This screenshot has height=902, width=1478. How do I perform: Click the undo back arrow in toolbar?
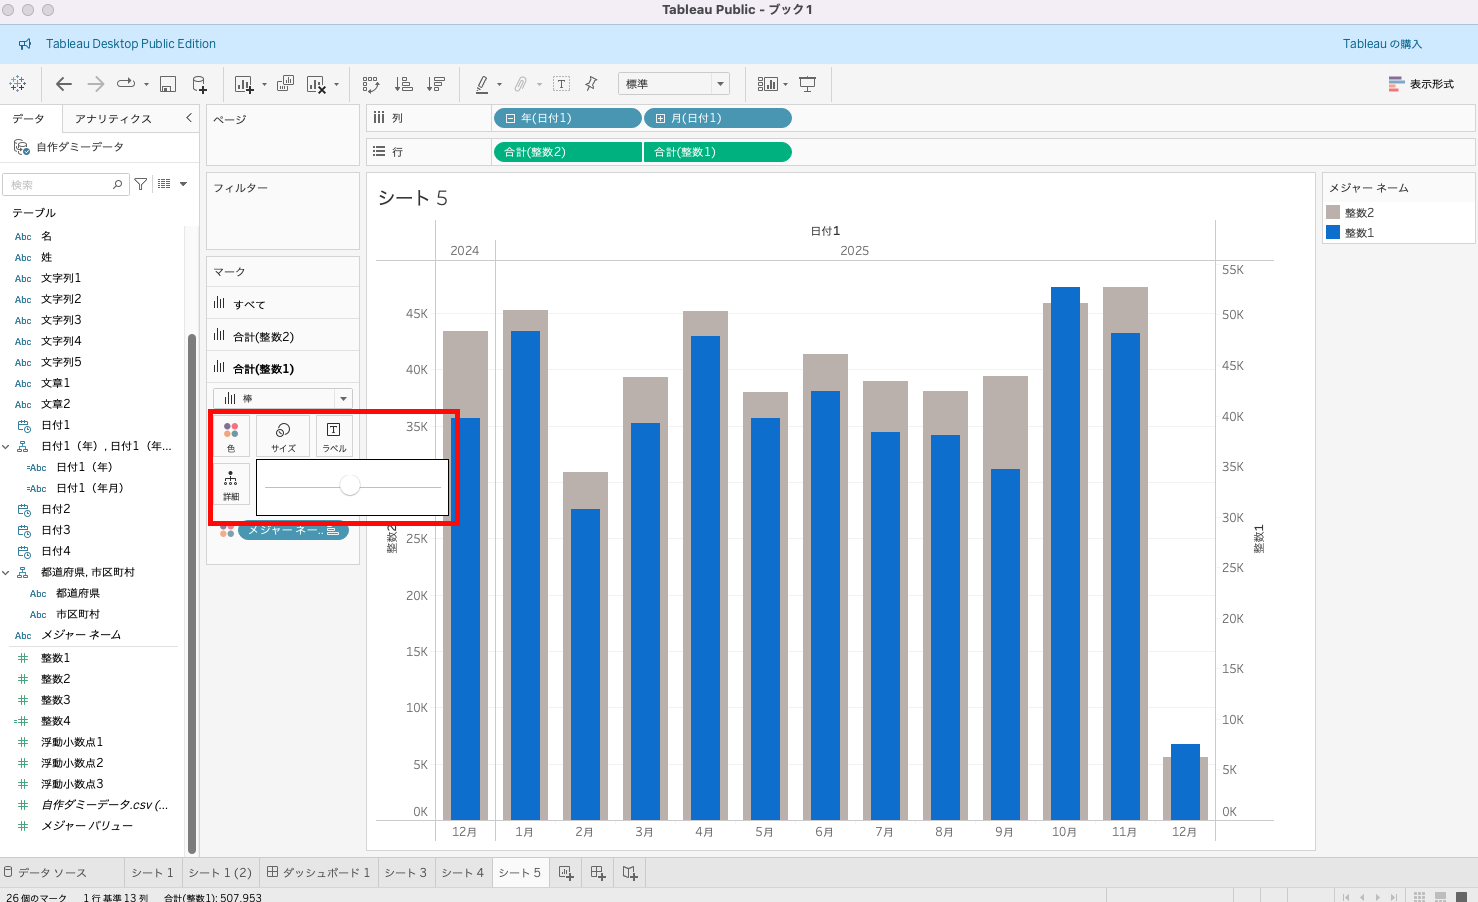[64, 84]
